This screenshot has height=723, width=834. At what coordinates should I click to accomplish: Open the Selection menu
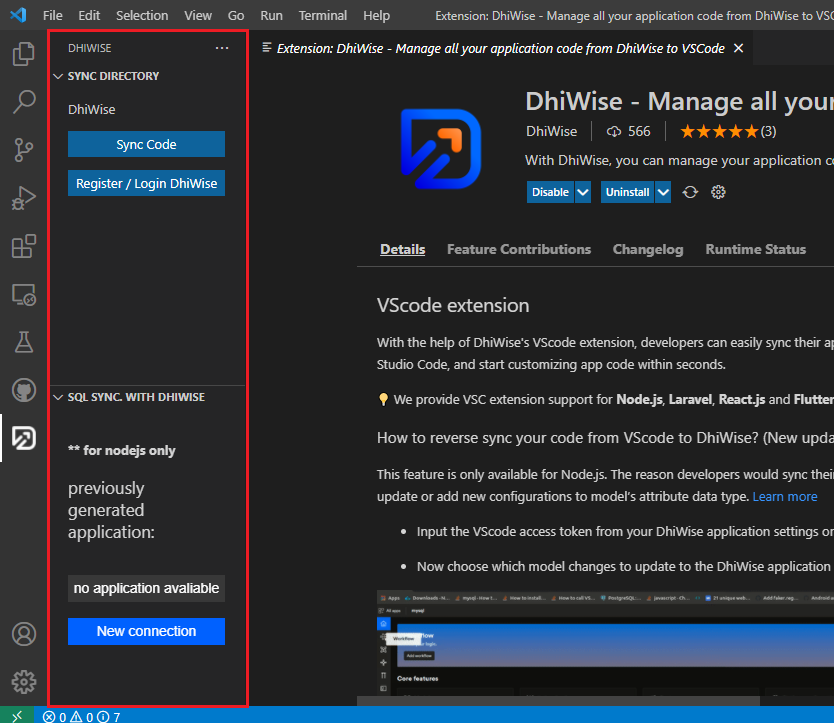click(x=142, y=15)
